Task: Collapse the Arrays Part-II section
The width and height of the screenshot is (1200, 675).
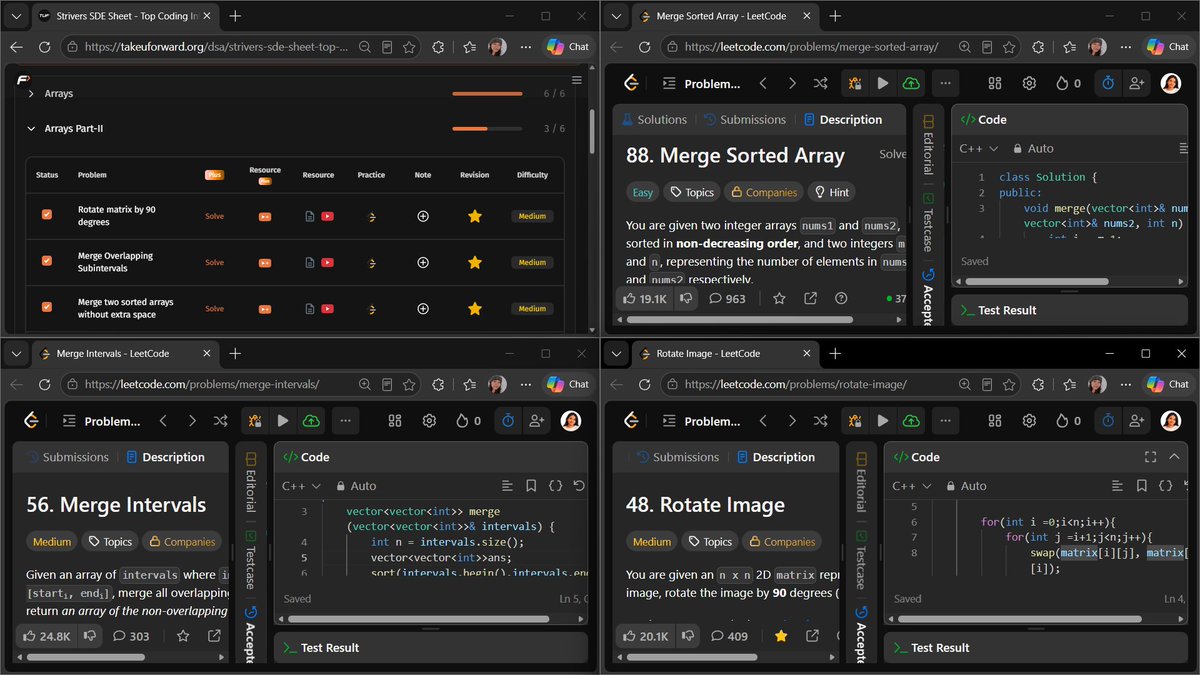Action: (x=31, y=128)
